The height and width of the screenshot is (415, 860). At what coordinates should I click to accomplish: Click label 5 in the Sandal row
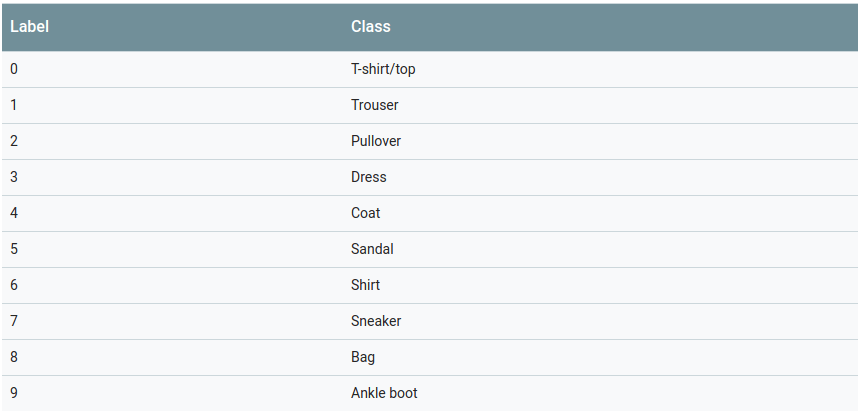14,249
